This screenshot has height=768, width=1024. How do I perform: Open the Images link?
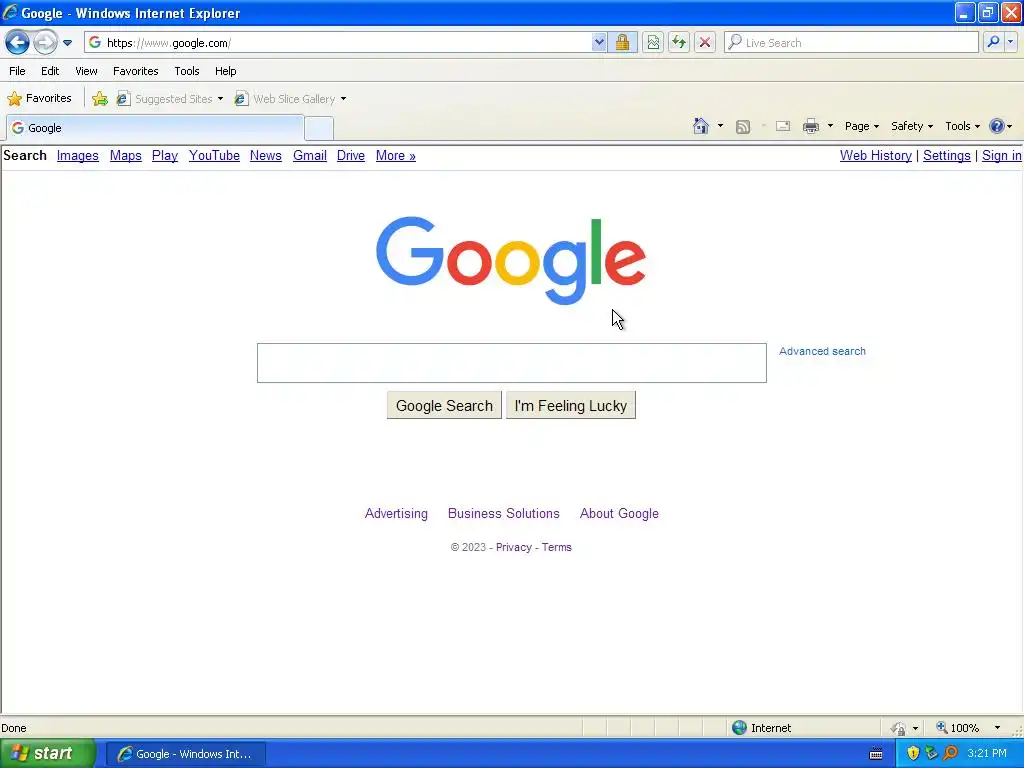tap(78, 155)
